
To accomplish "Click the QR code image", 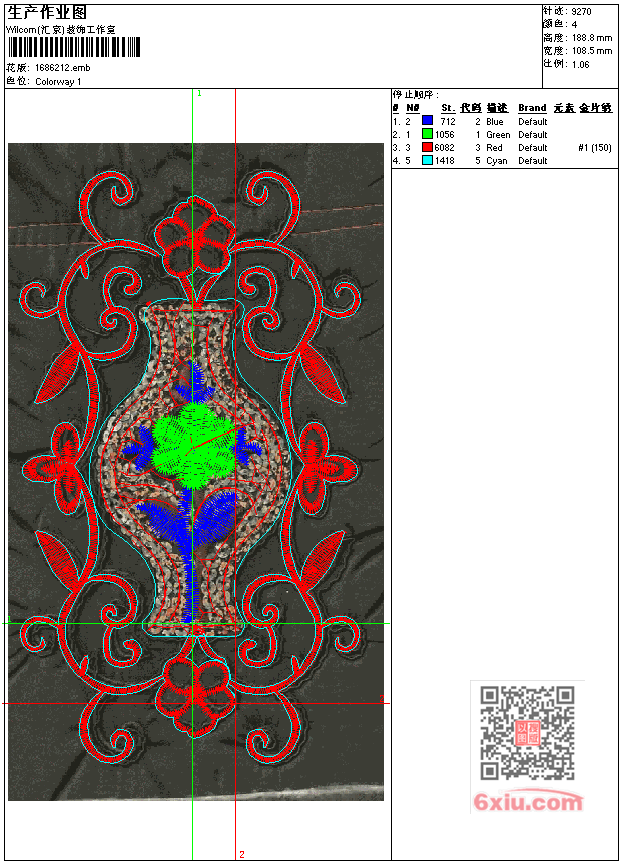I will click(x=527, y=733).
